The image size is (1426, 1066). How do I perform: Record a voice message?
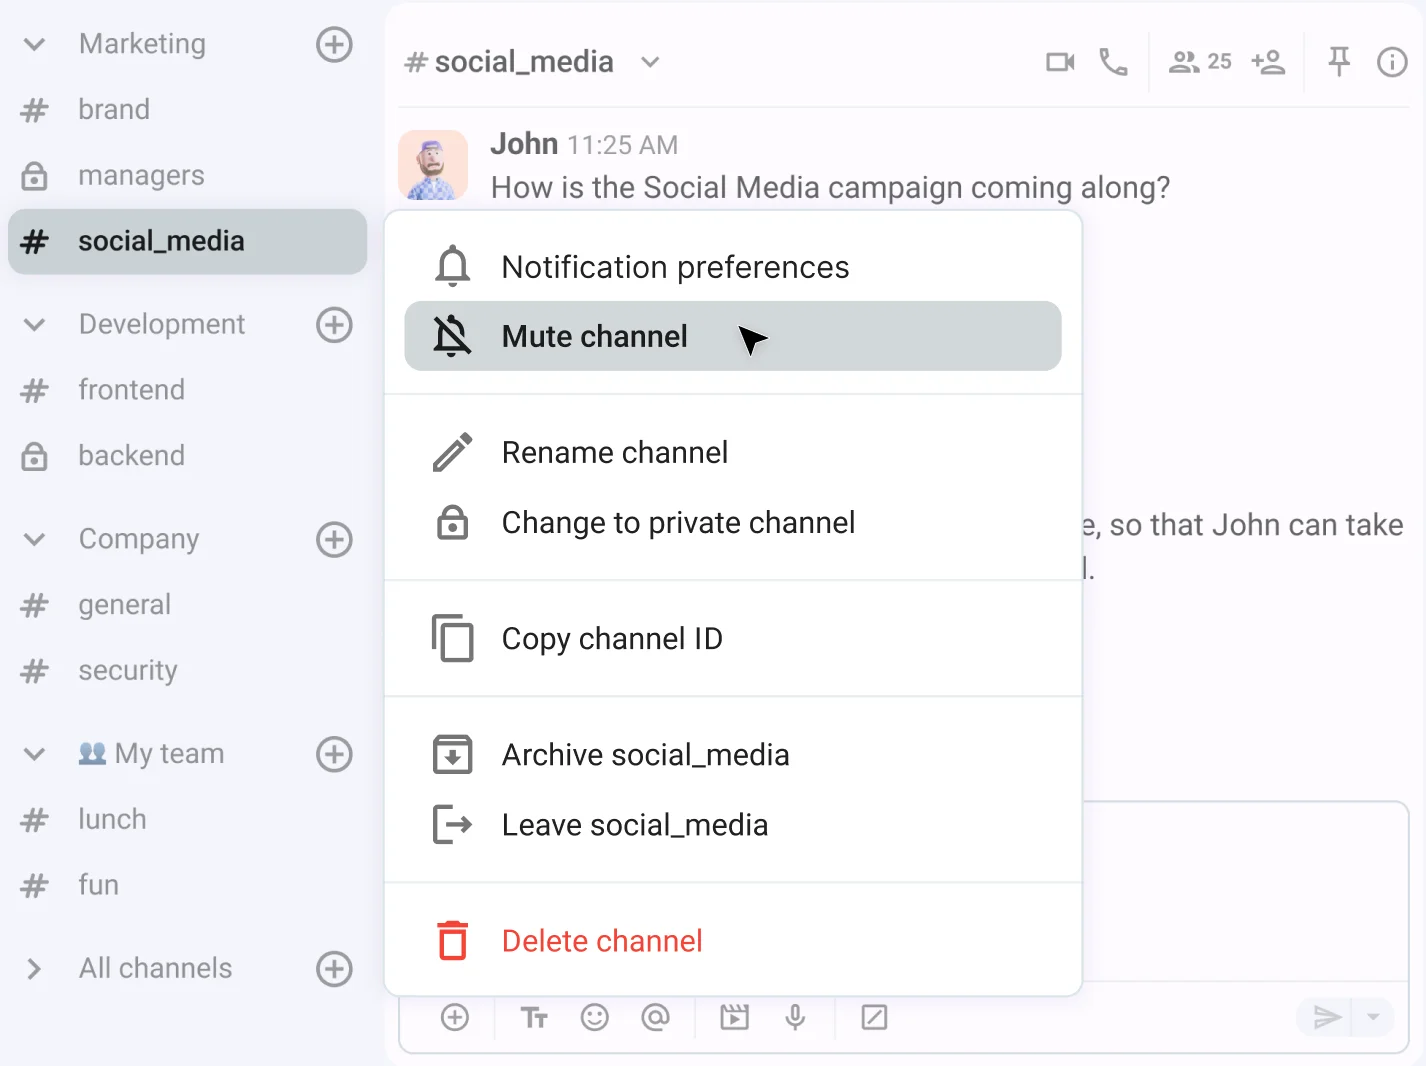[795, 1017]
